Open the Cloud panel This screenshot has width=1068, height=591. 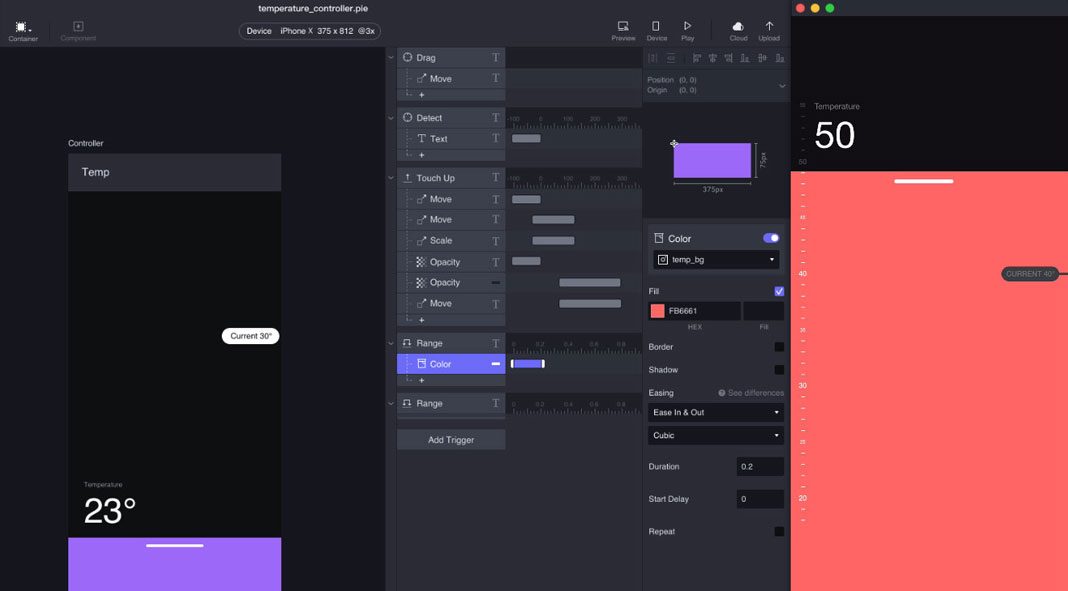pyautogui.click(x=737, y=28)
